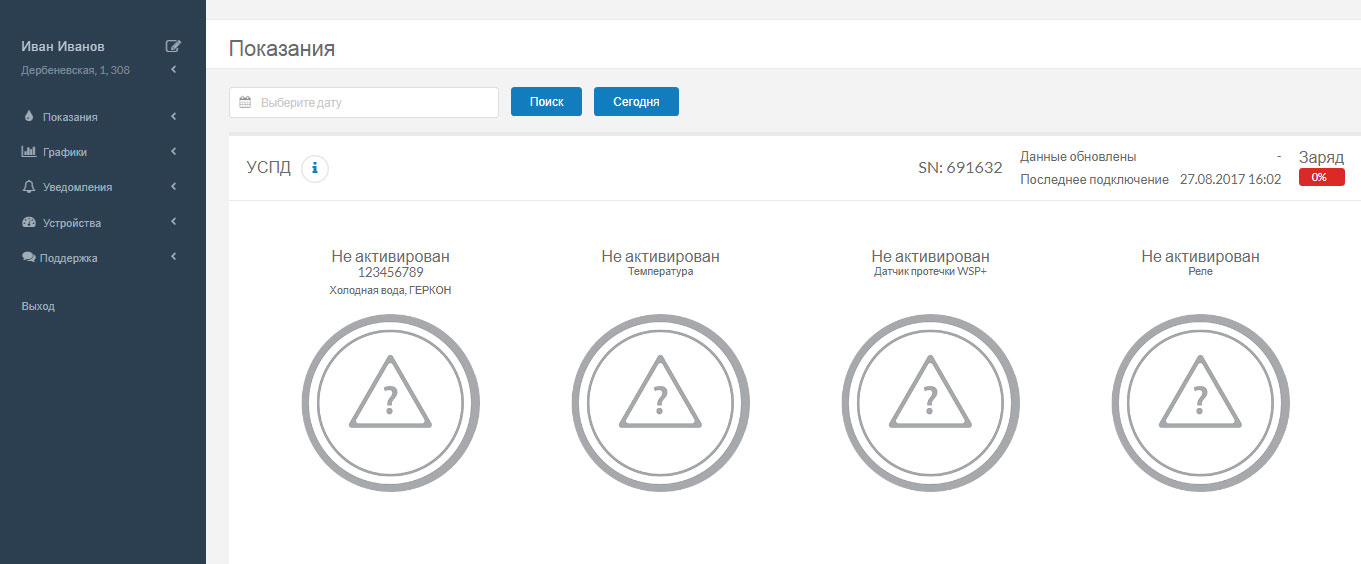Click the Холодная вода, ГЕРКОН label
This screenshot has height=564, width=1361.
click(391, 290)
